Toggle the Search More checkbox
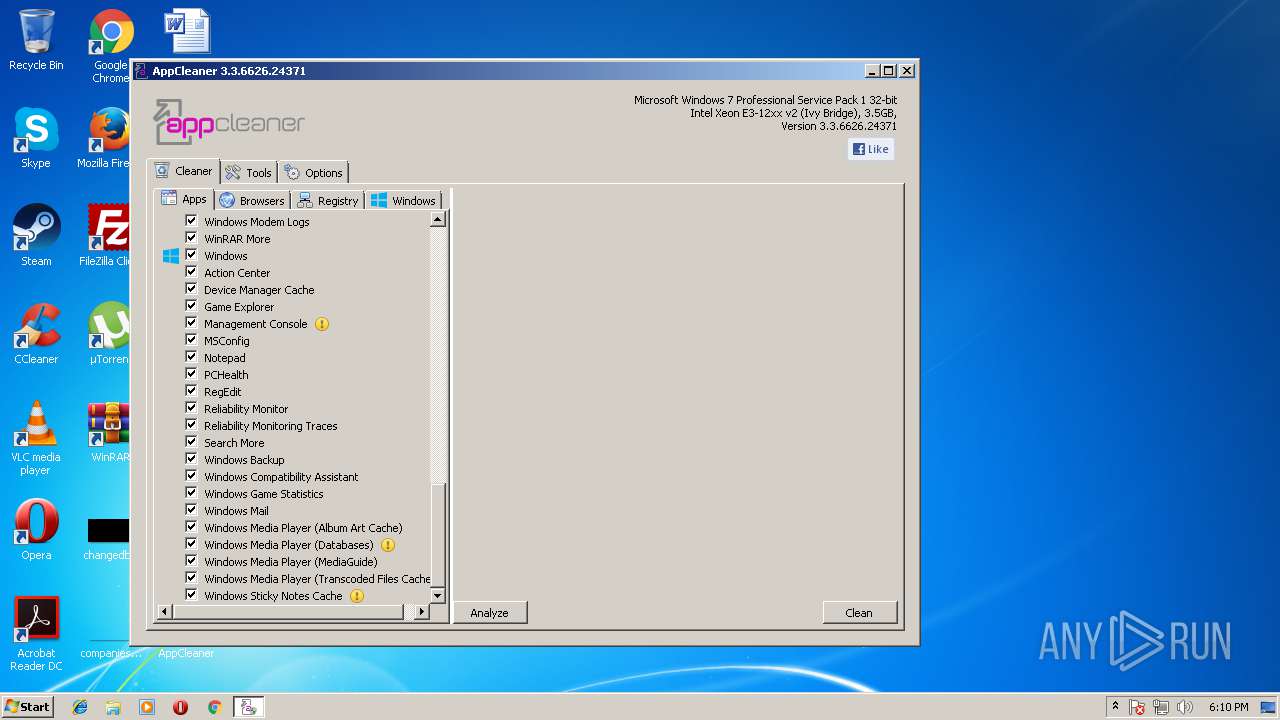This screenshot has height=720, width=1280. tap(191, 442)
